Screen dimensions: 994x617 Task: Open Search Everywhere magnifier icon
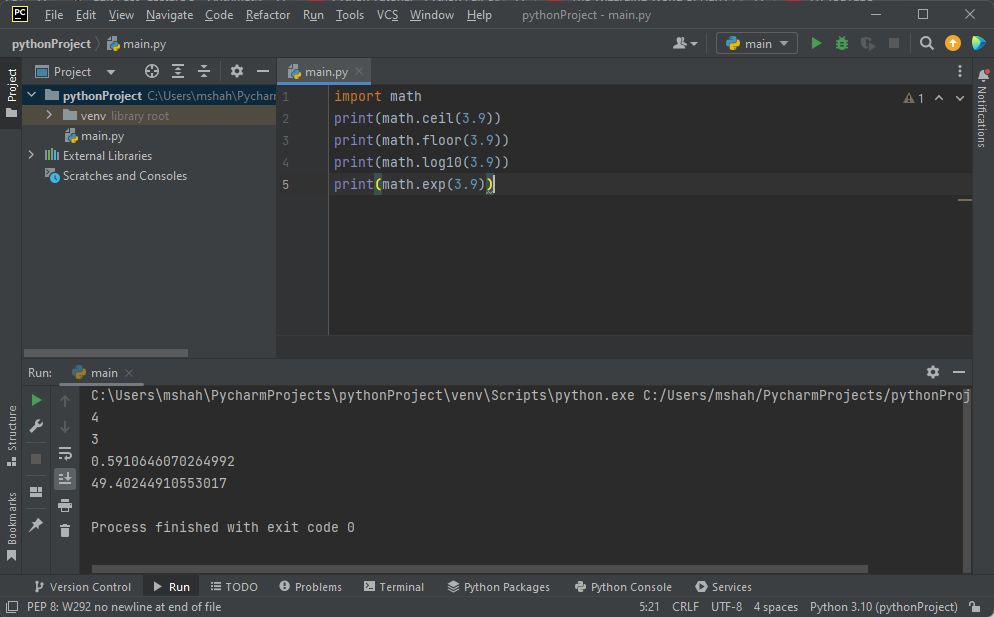pyautogui.click(x=927, y=43)
